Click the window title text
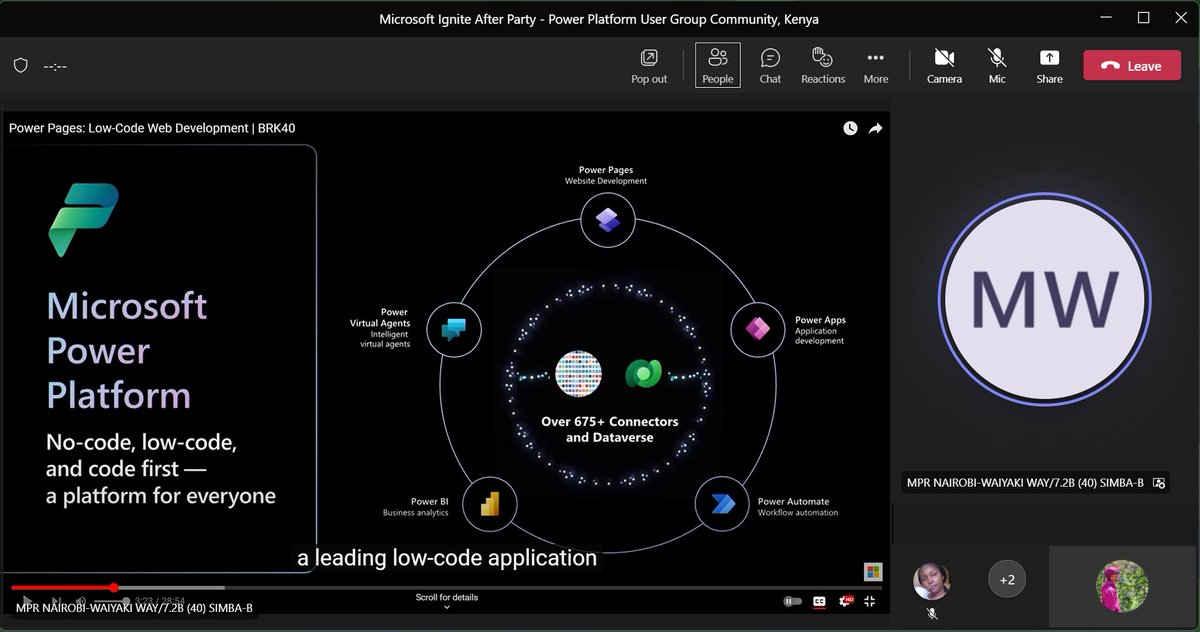This screenshot has width=1200, height=632. tap(599, 19)
